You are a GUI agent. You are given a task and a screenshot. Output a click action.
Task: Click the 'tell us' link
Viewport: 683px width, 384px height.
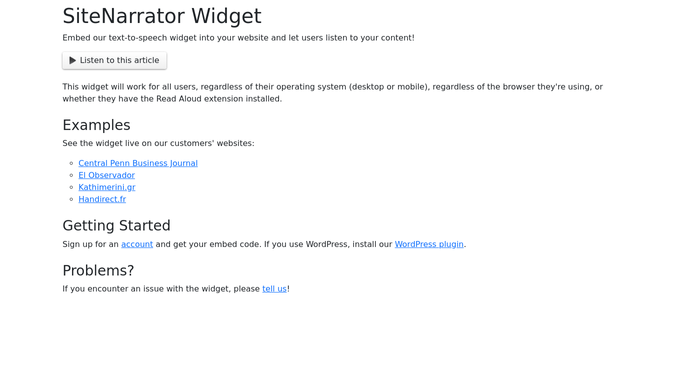(x=274, y=289)
